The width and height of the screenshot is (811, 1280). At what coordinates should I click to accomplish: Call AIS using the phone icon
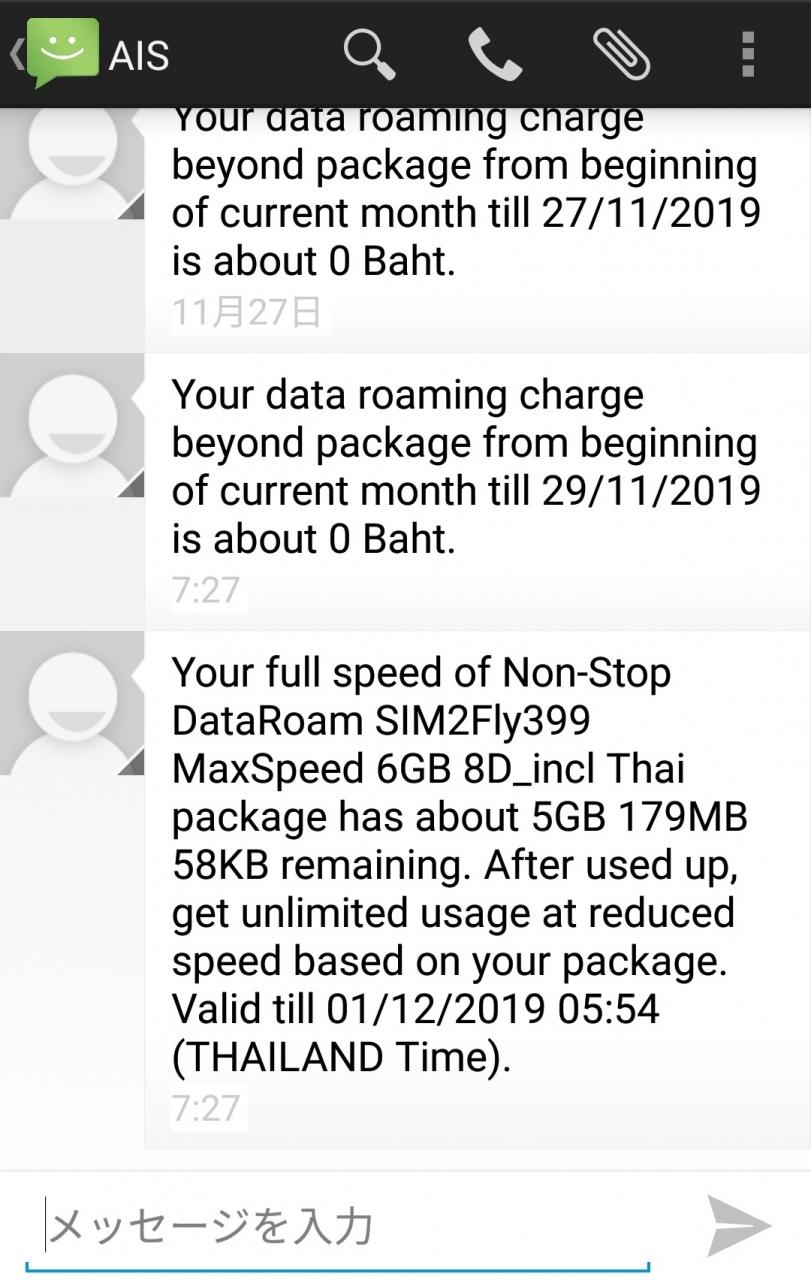(495, 53)
